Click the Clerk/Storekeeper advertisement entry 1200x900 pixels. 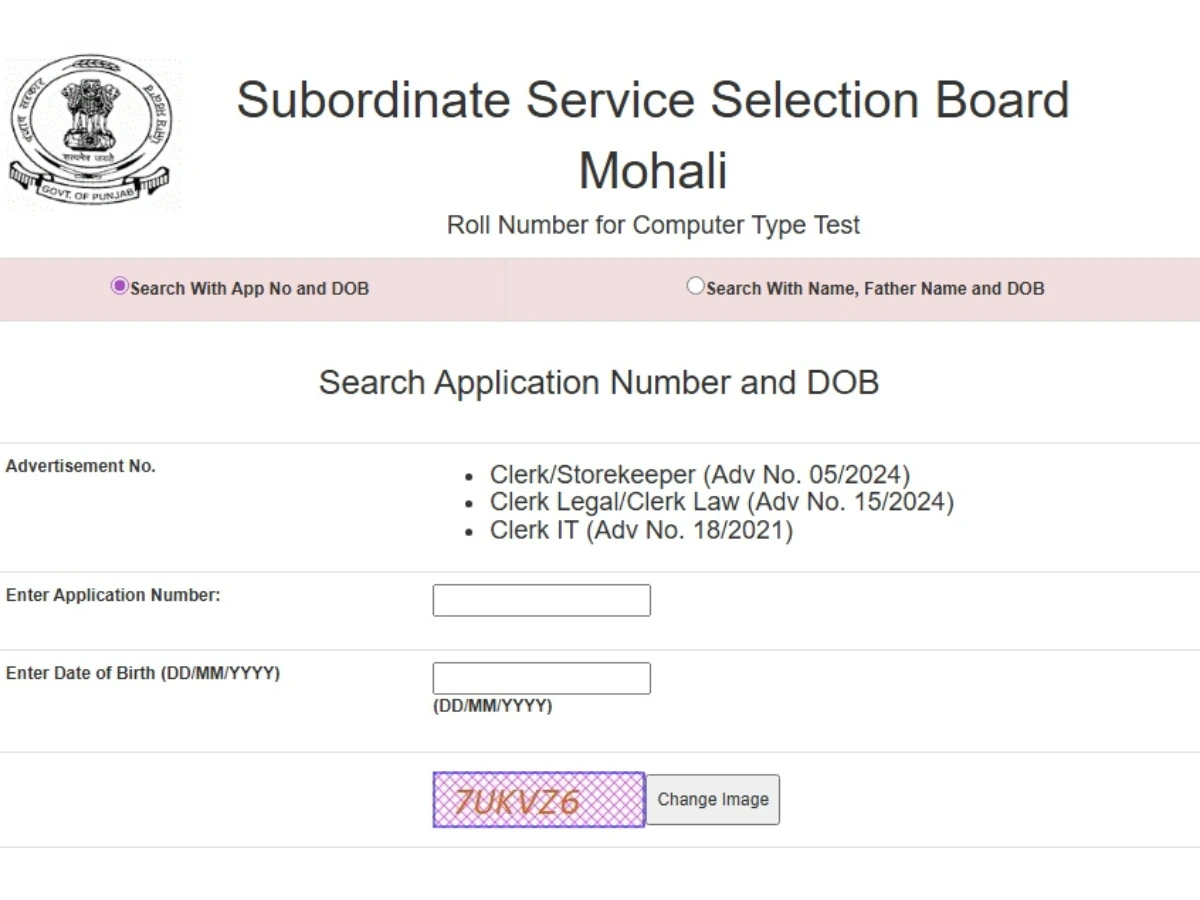(x=700, y=475)
